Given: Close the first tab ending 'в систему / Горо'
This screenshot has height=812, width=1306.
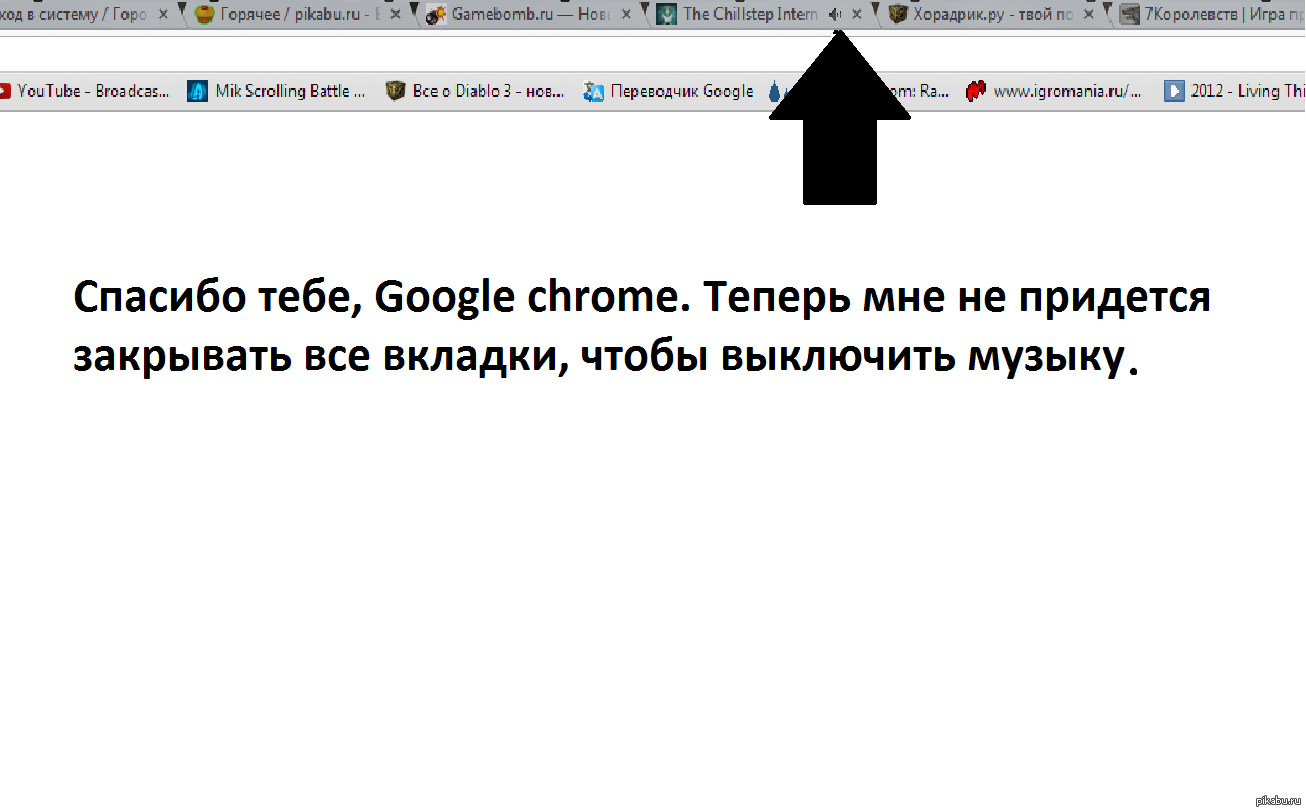Looking at the screenshot, I should point(163,15).
